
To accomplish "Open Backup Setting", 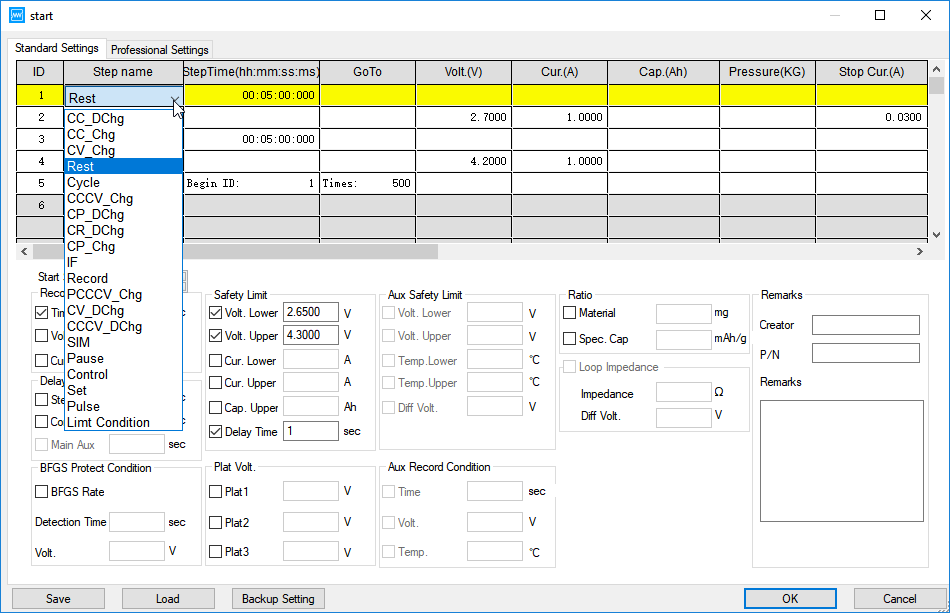I will click(278, 598).
